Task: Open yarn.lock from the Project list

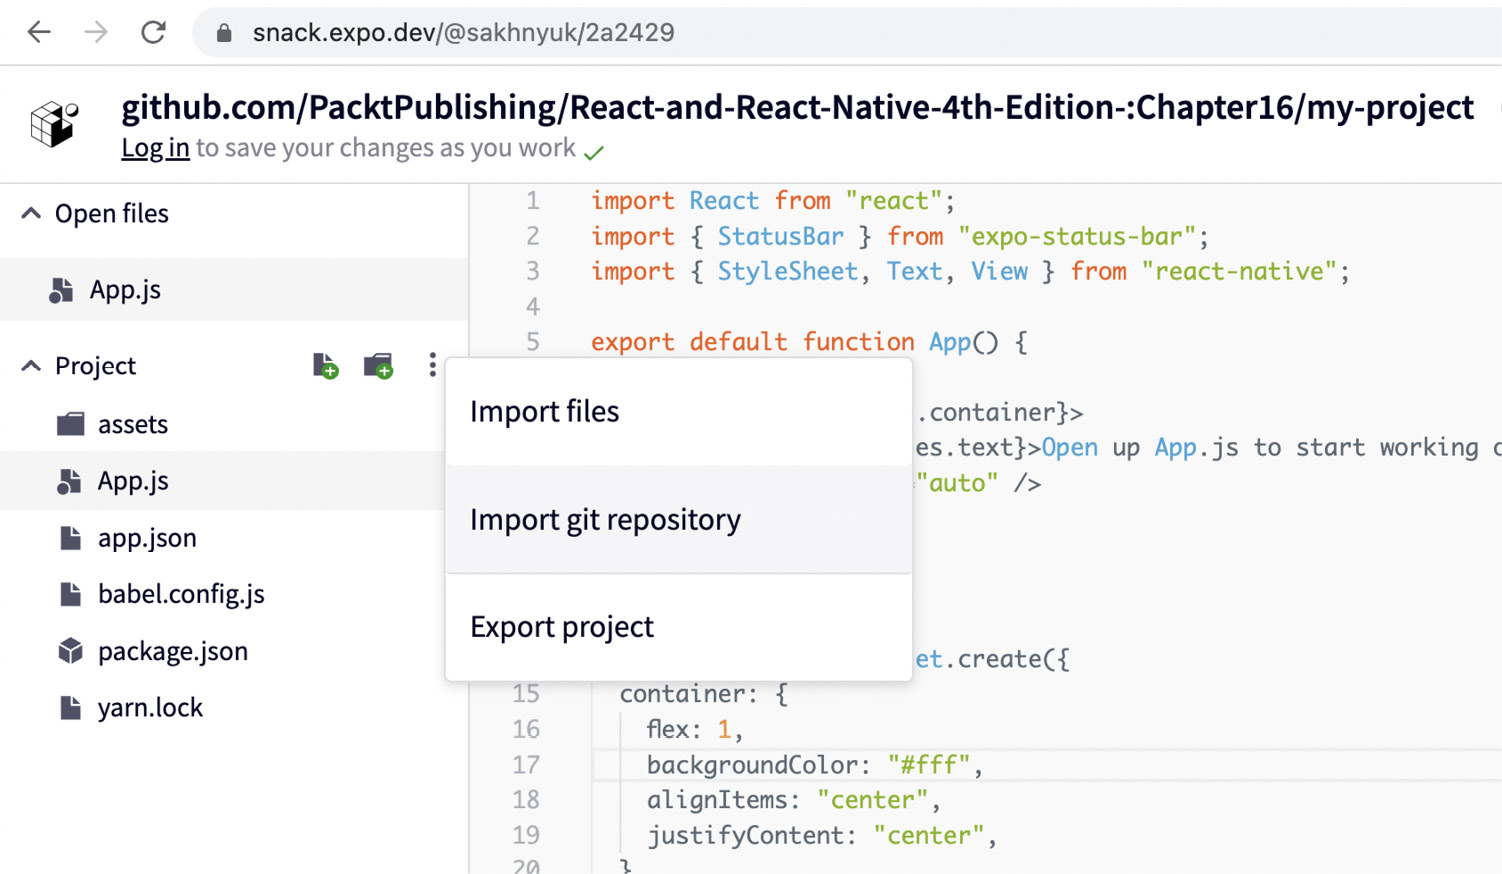Action: point(151,707)
